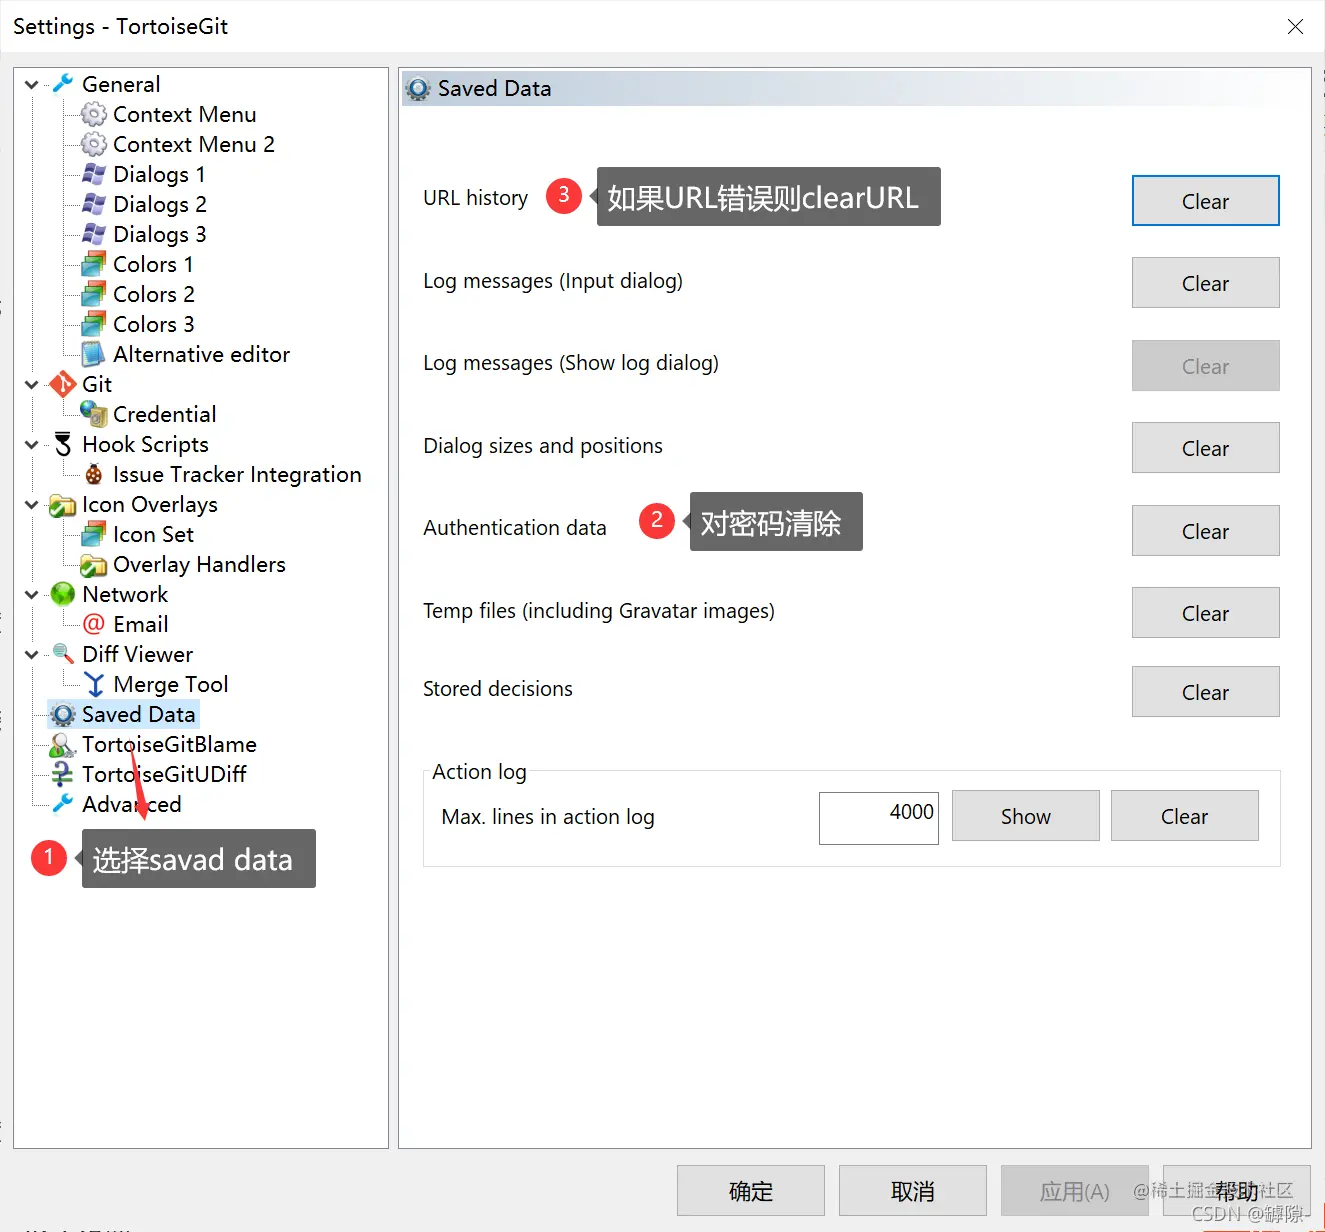This screenshot has height=1232, width=1325.
Task: Click the Email at-sign icon
Action: (94, 624)
